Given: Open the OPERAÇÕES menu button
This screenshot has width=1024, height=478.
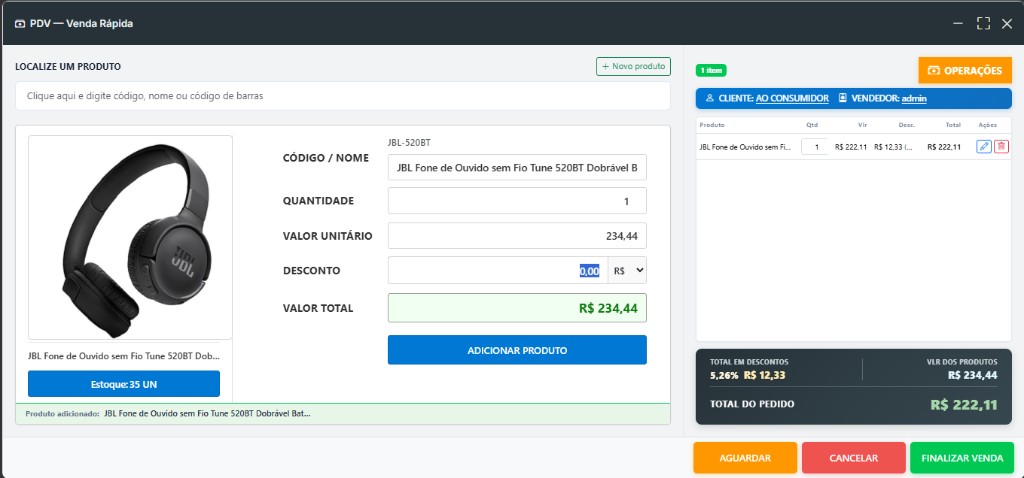Looking at the screenshot, I should coord(965,71).
